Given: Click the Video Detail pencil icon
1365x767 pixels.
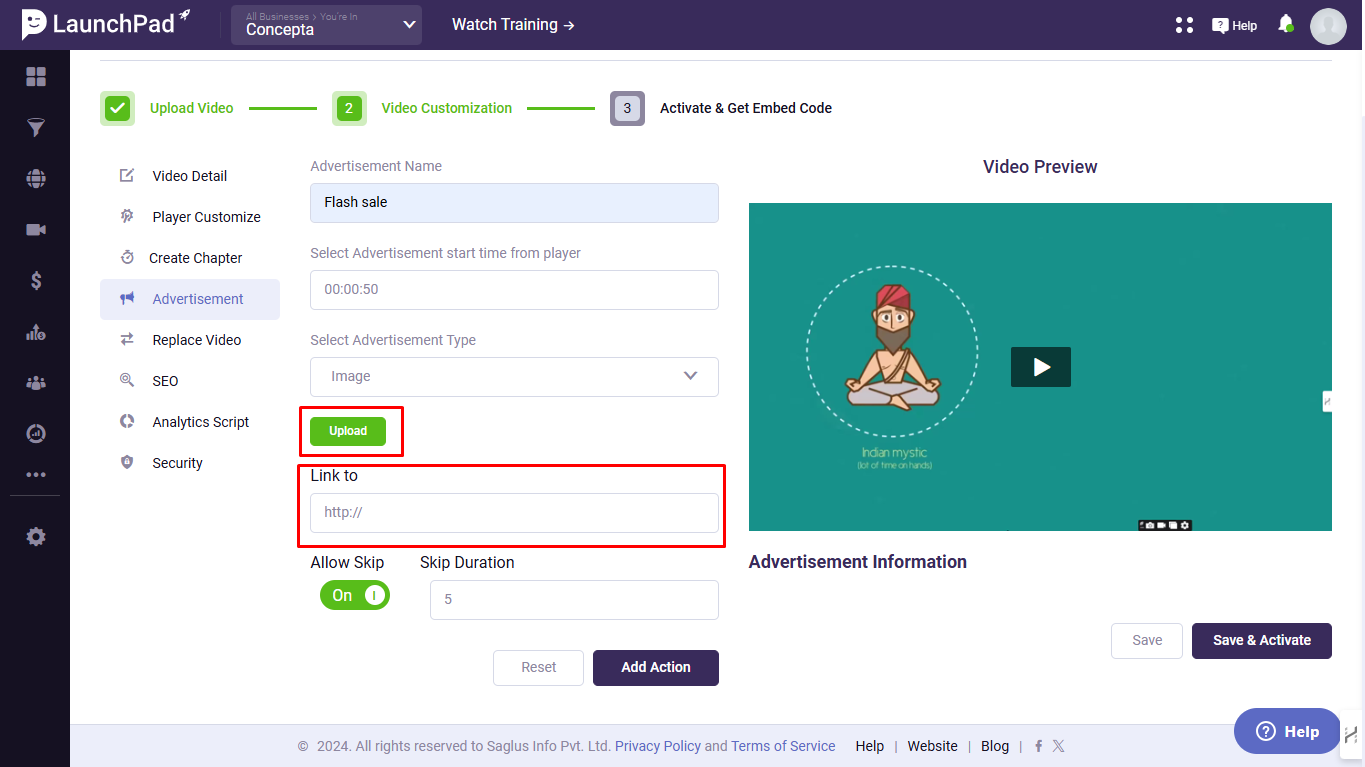Looking at the screenshot, I should click(x=127, y=176).
